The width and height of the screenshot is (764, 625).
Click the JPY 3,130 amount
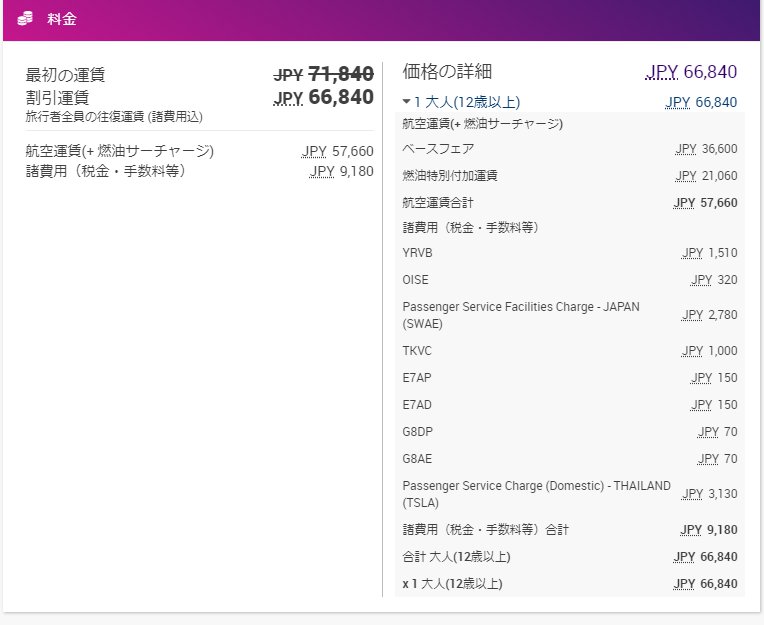[709, 494]
